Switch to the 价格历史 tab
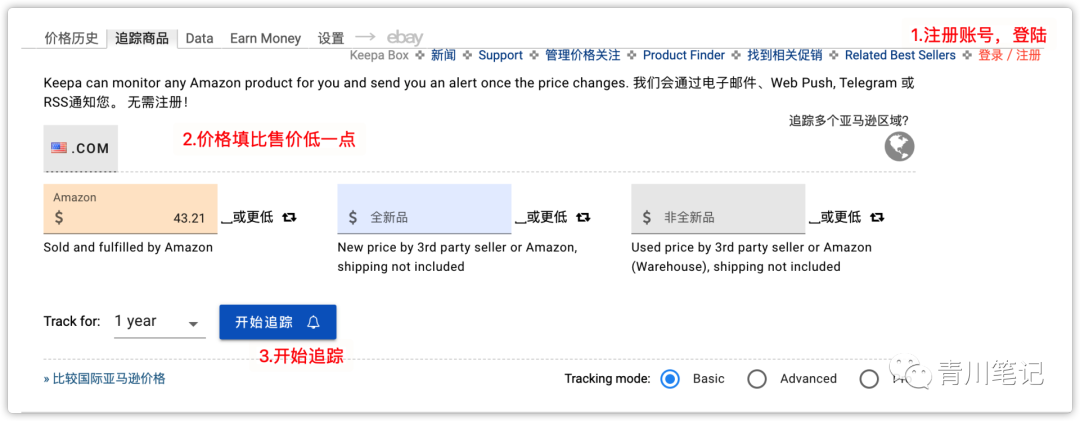The height and width of the screenshot is (421, 1080). pyautogui.click(x=72, y=38)
